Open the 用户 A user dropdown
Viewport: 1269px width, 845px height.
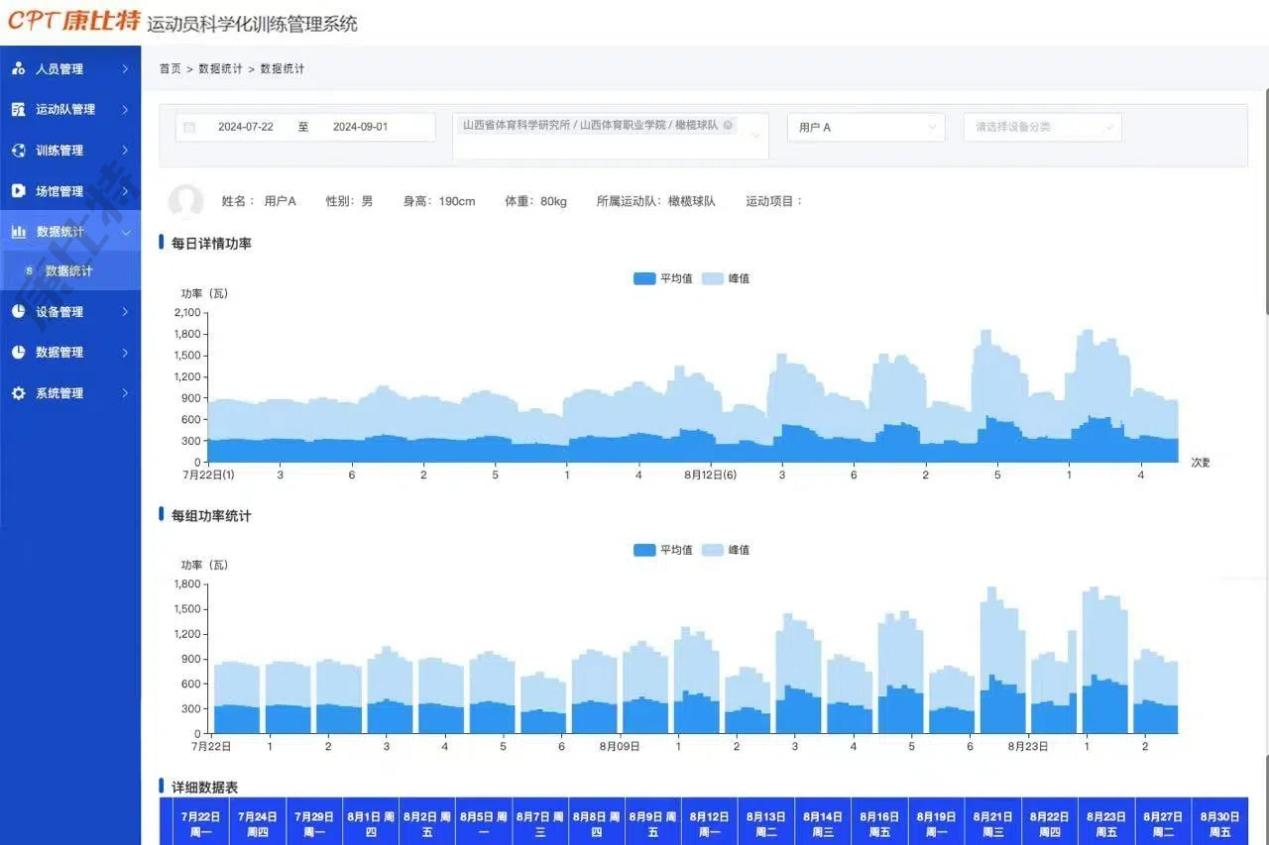tap(865, 128)
